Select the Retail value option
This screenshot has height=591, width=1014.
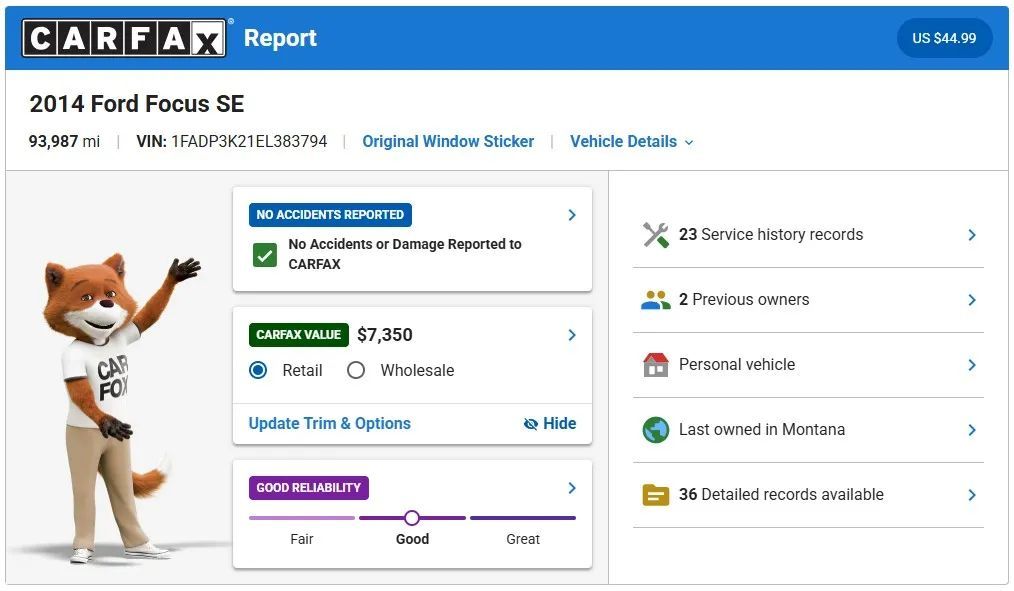click(259, 370)
